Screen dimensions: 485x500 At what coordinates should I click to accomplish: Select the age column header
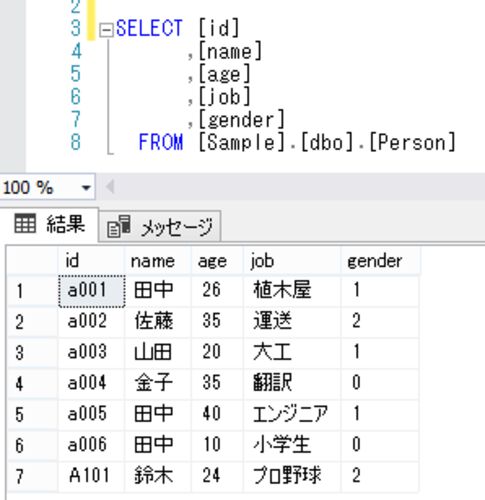point(217,261)
